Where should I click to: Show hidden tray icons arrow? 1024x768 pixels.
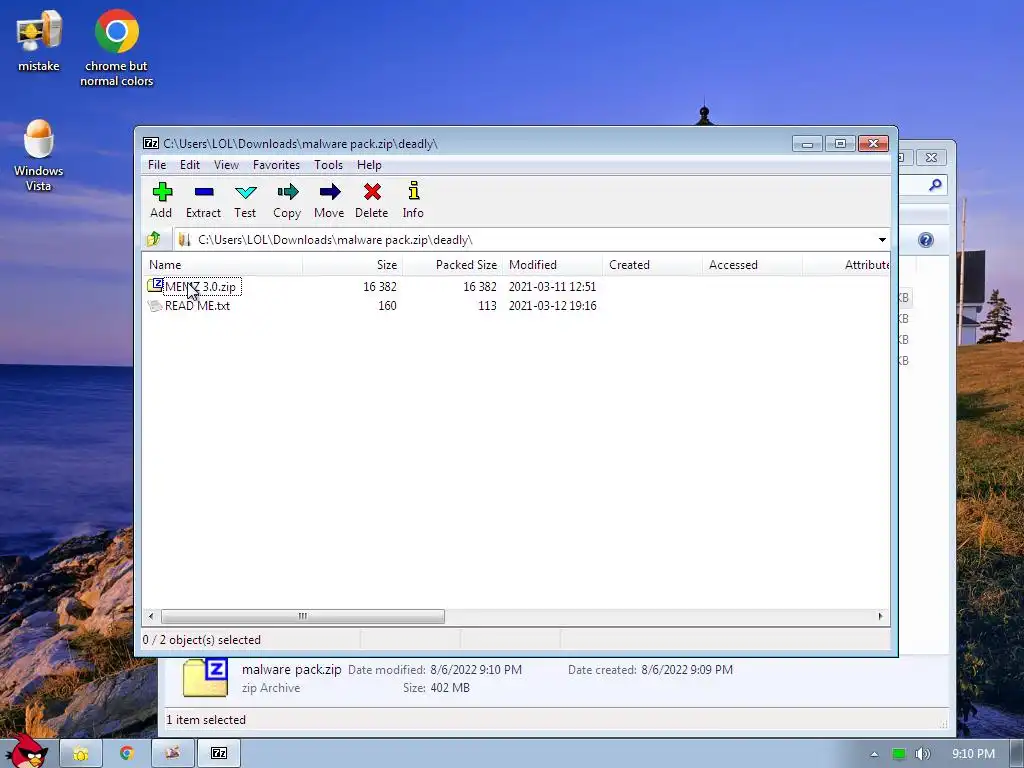pyautogui.click(x=874, y=754)
